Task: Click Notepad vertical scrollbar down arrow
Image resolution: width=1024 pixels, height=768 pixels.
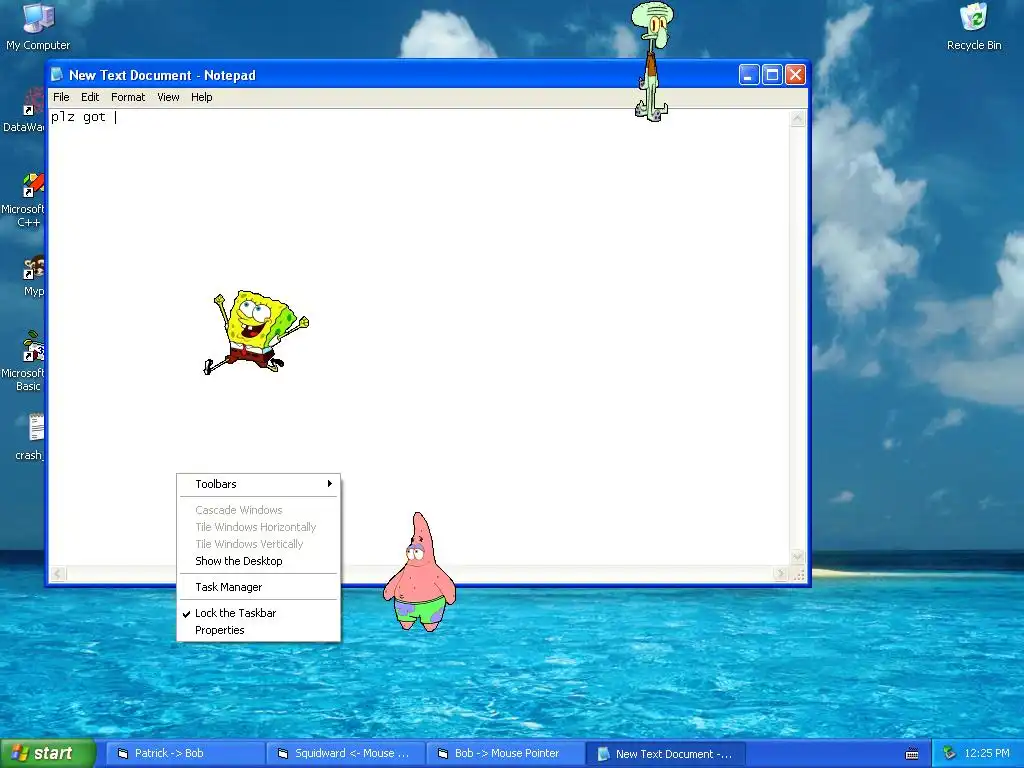Action: click(797, 556)
